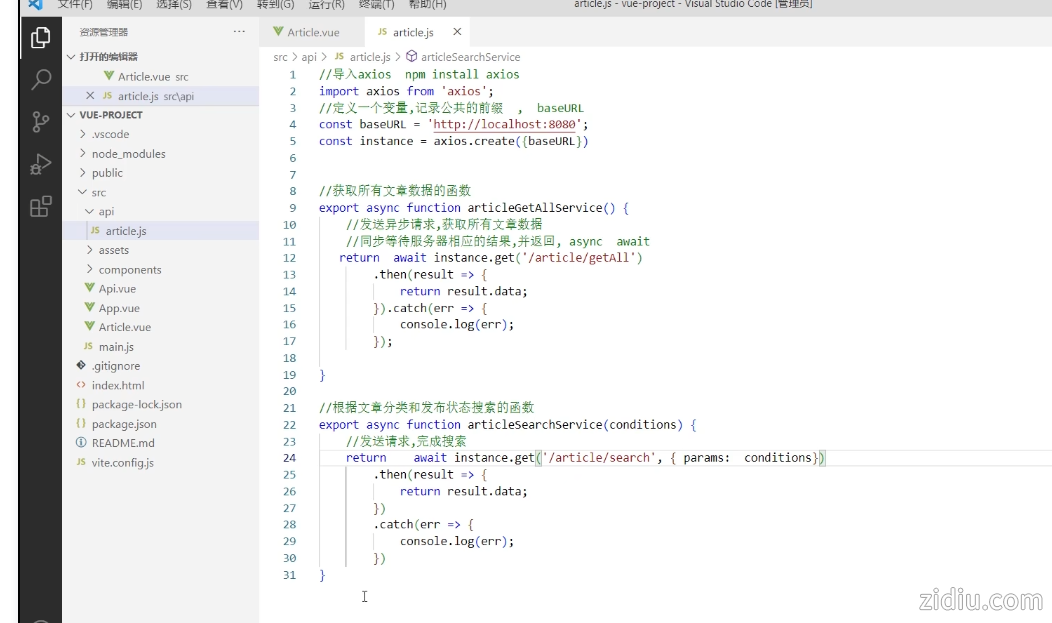This screenshot has height=623, width=1052.
Task: Close article.js in the open editors list
Action: point(90,96)
